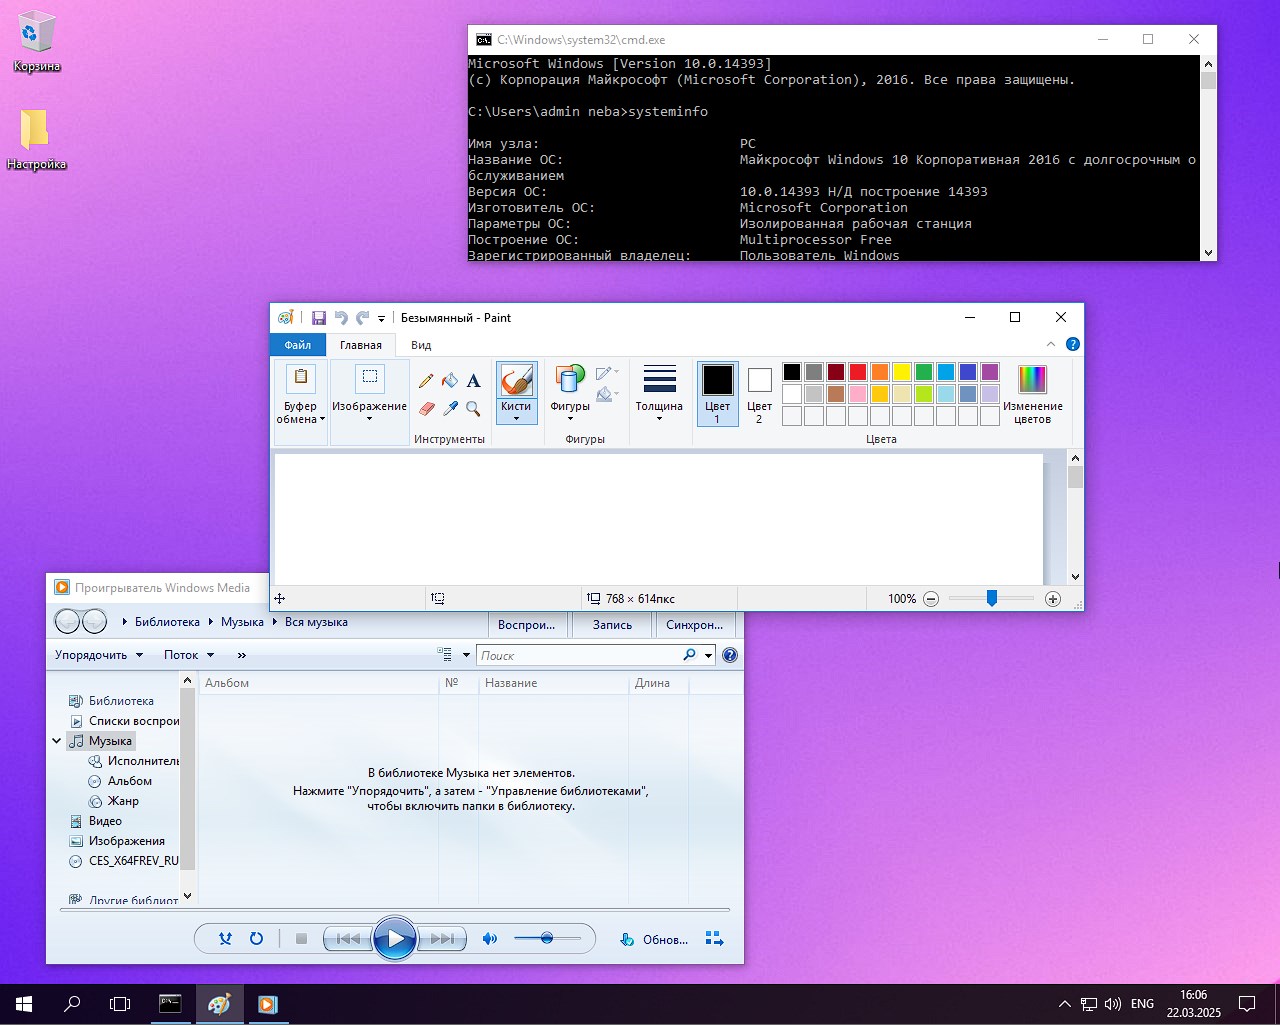This screenshot has height=1025, width=1280.
Task: Click the Синхрон... tab button in Media Player
Action: [x=694, y=625]
